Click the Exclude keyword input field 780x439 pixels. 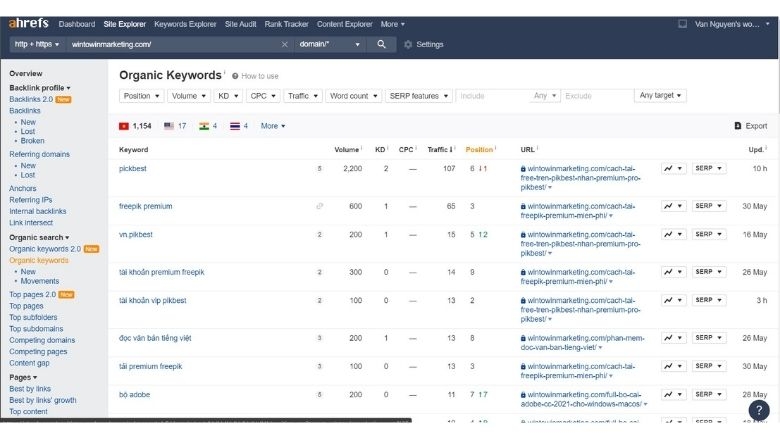coord(597,95)
